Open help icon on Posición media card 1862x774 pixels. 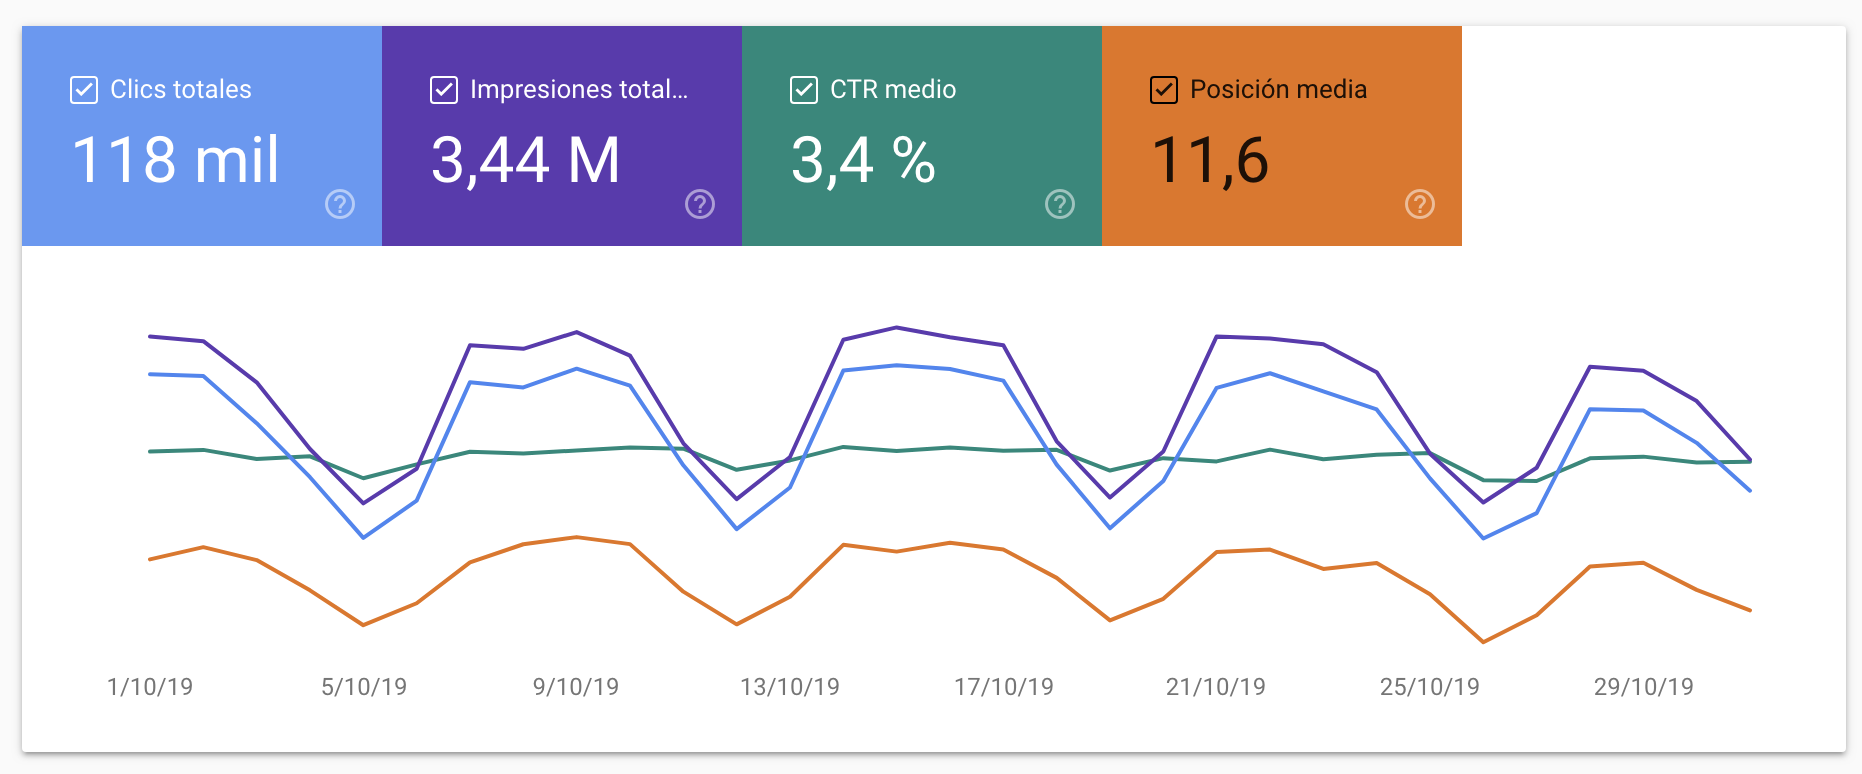[x=1420, y=204]
